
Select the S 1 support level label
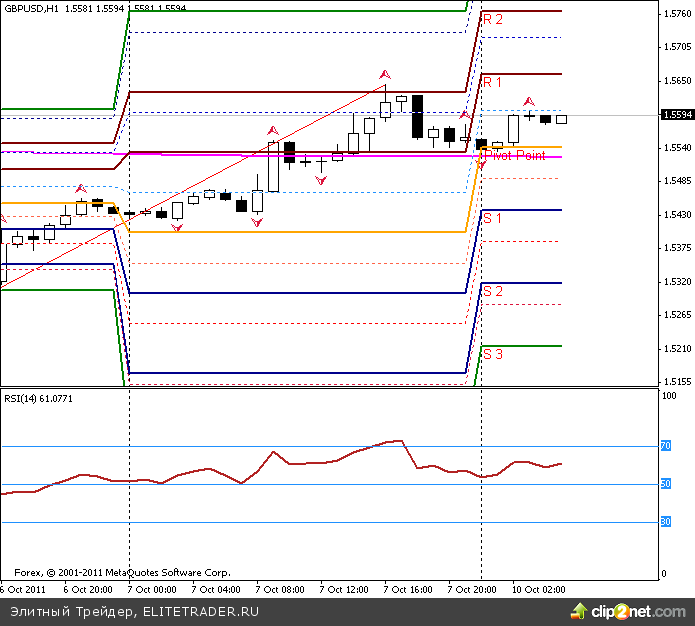[x=493, y=218]
